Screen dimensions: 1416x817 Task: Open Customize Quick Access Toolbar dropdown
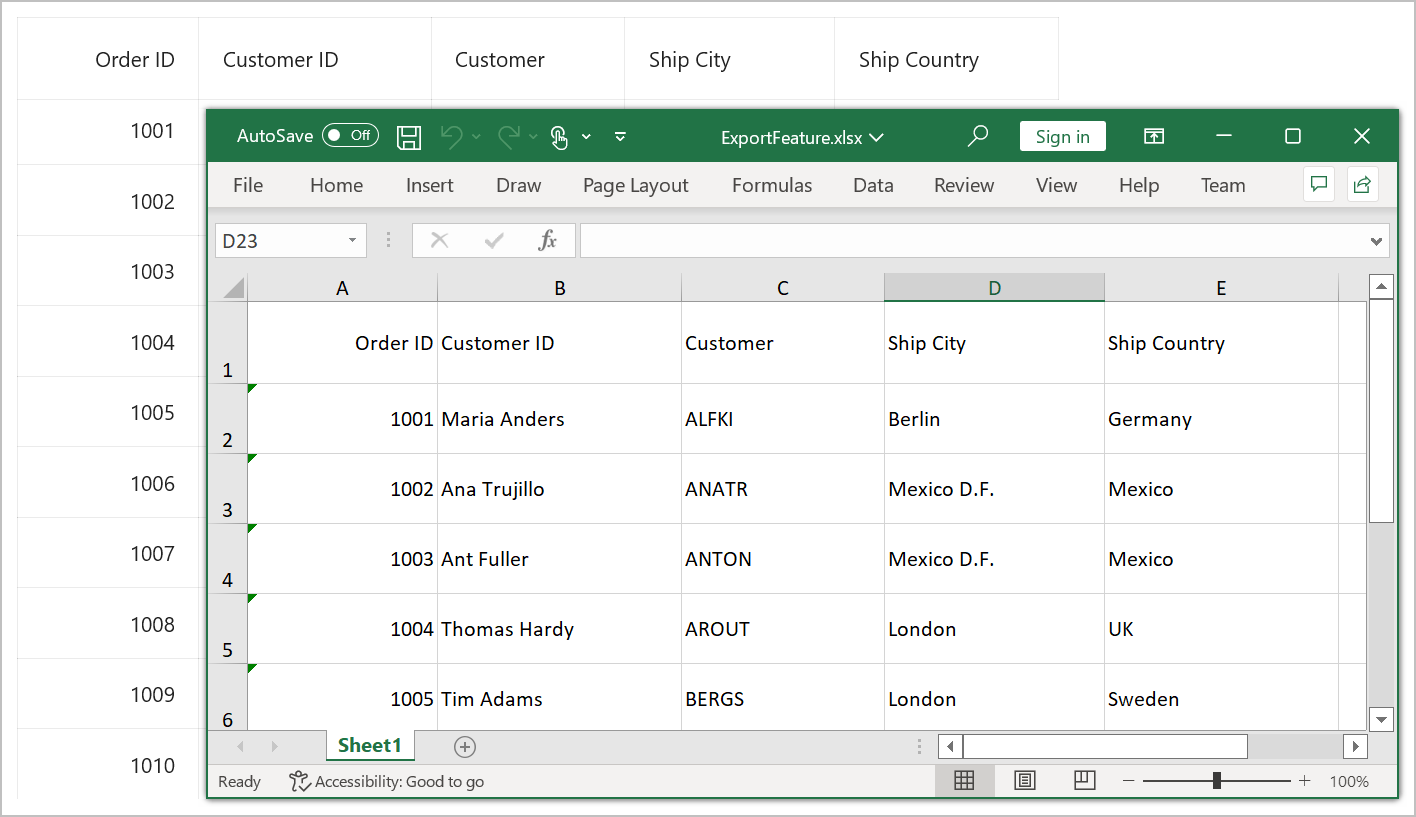point(620,137)
